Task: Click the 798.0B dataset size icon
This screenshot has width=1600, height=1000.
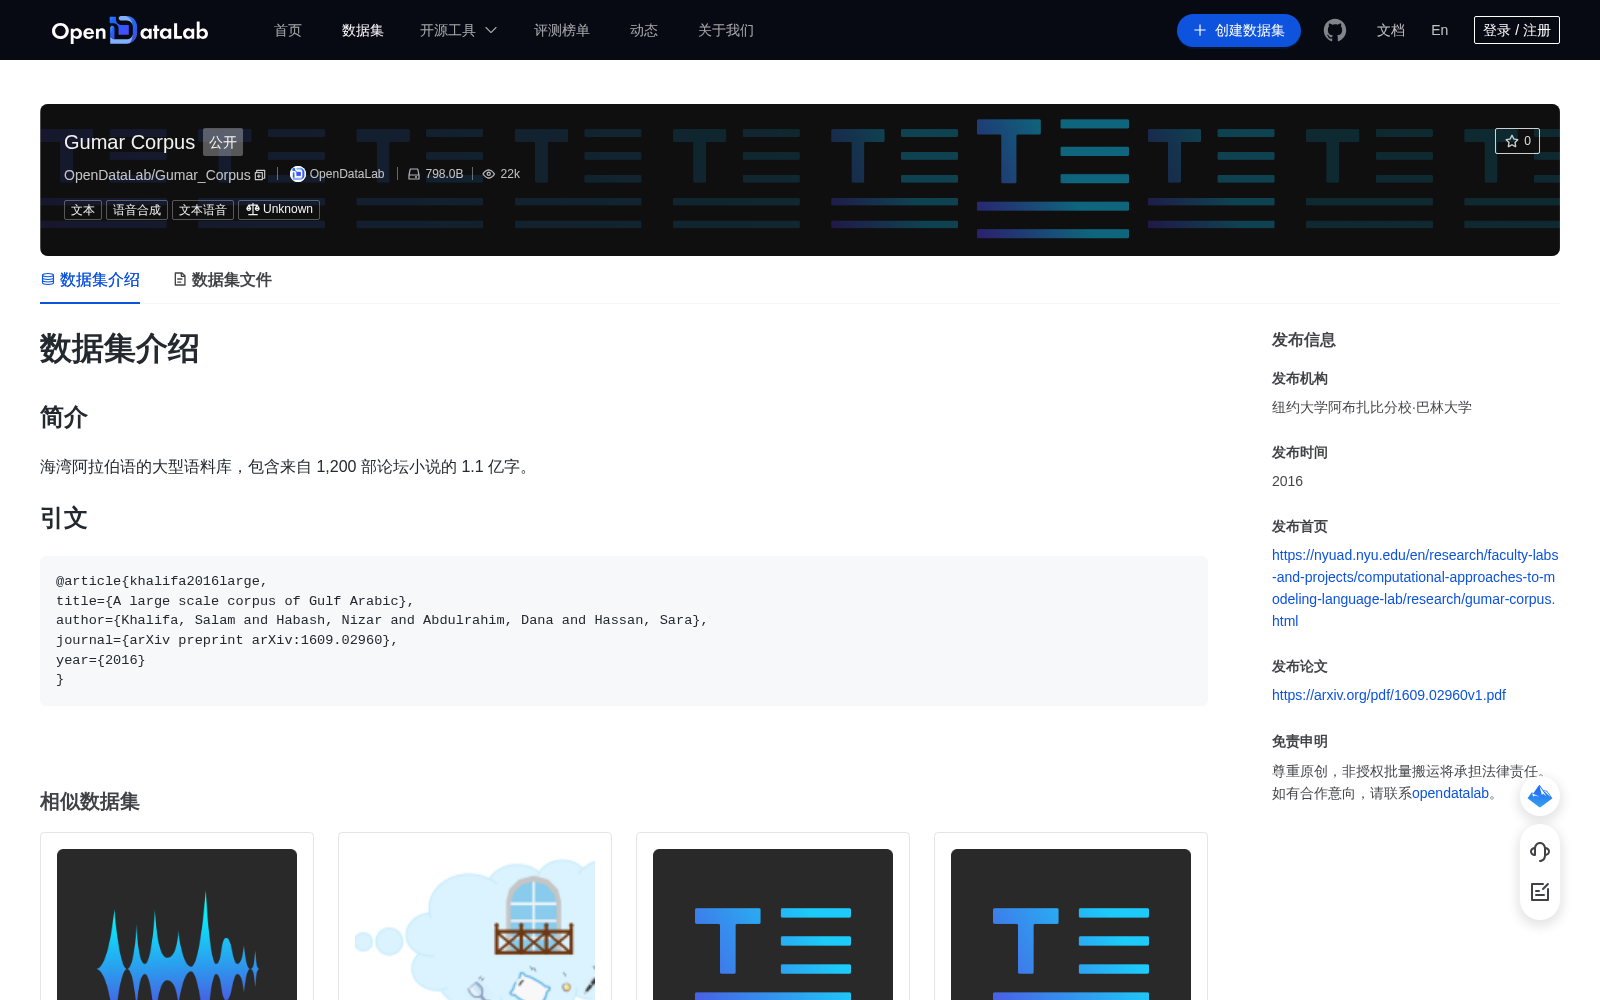Action: 414,174
